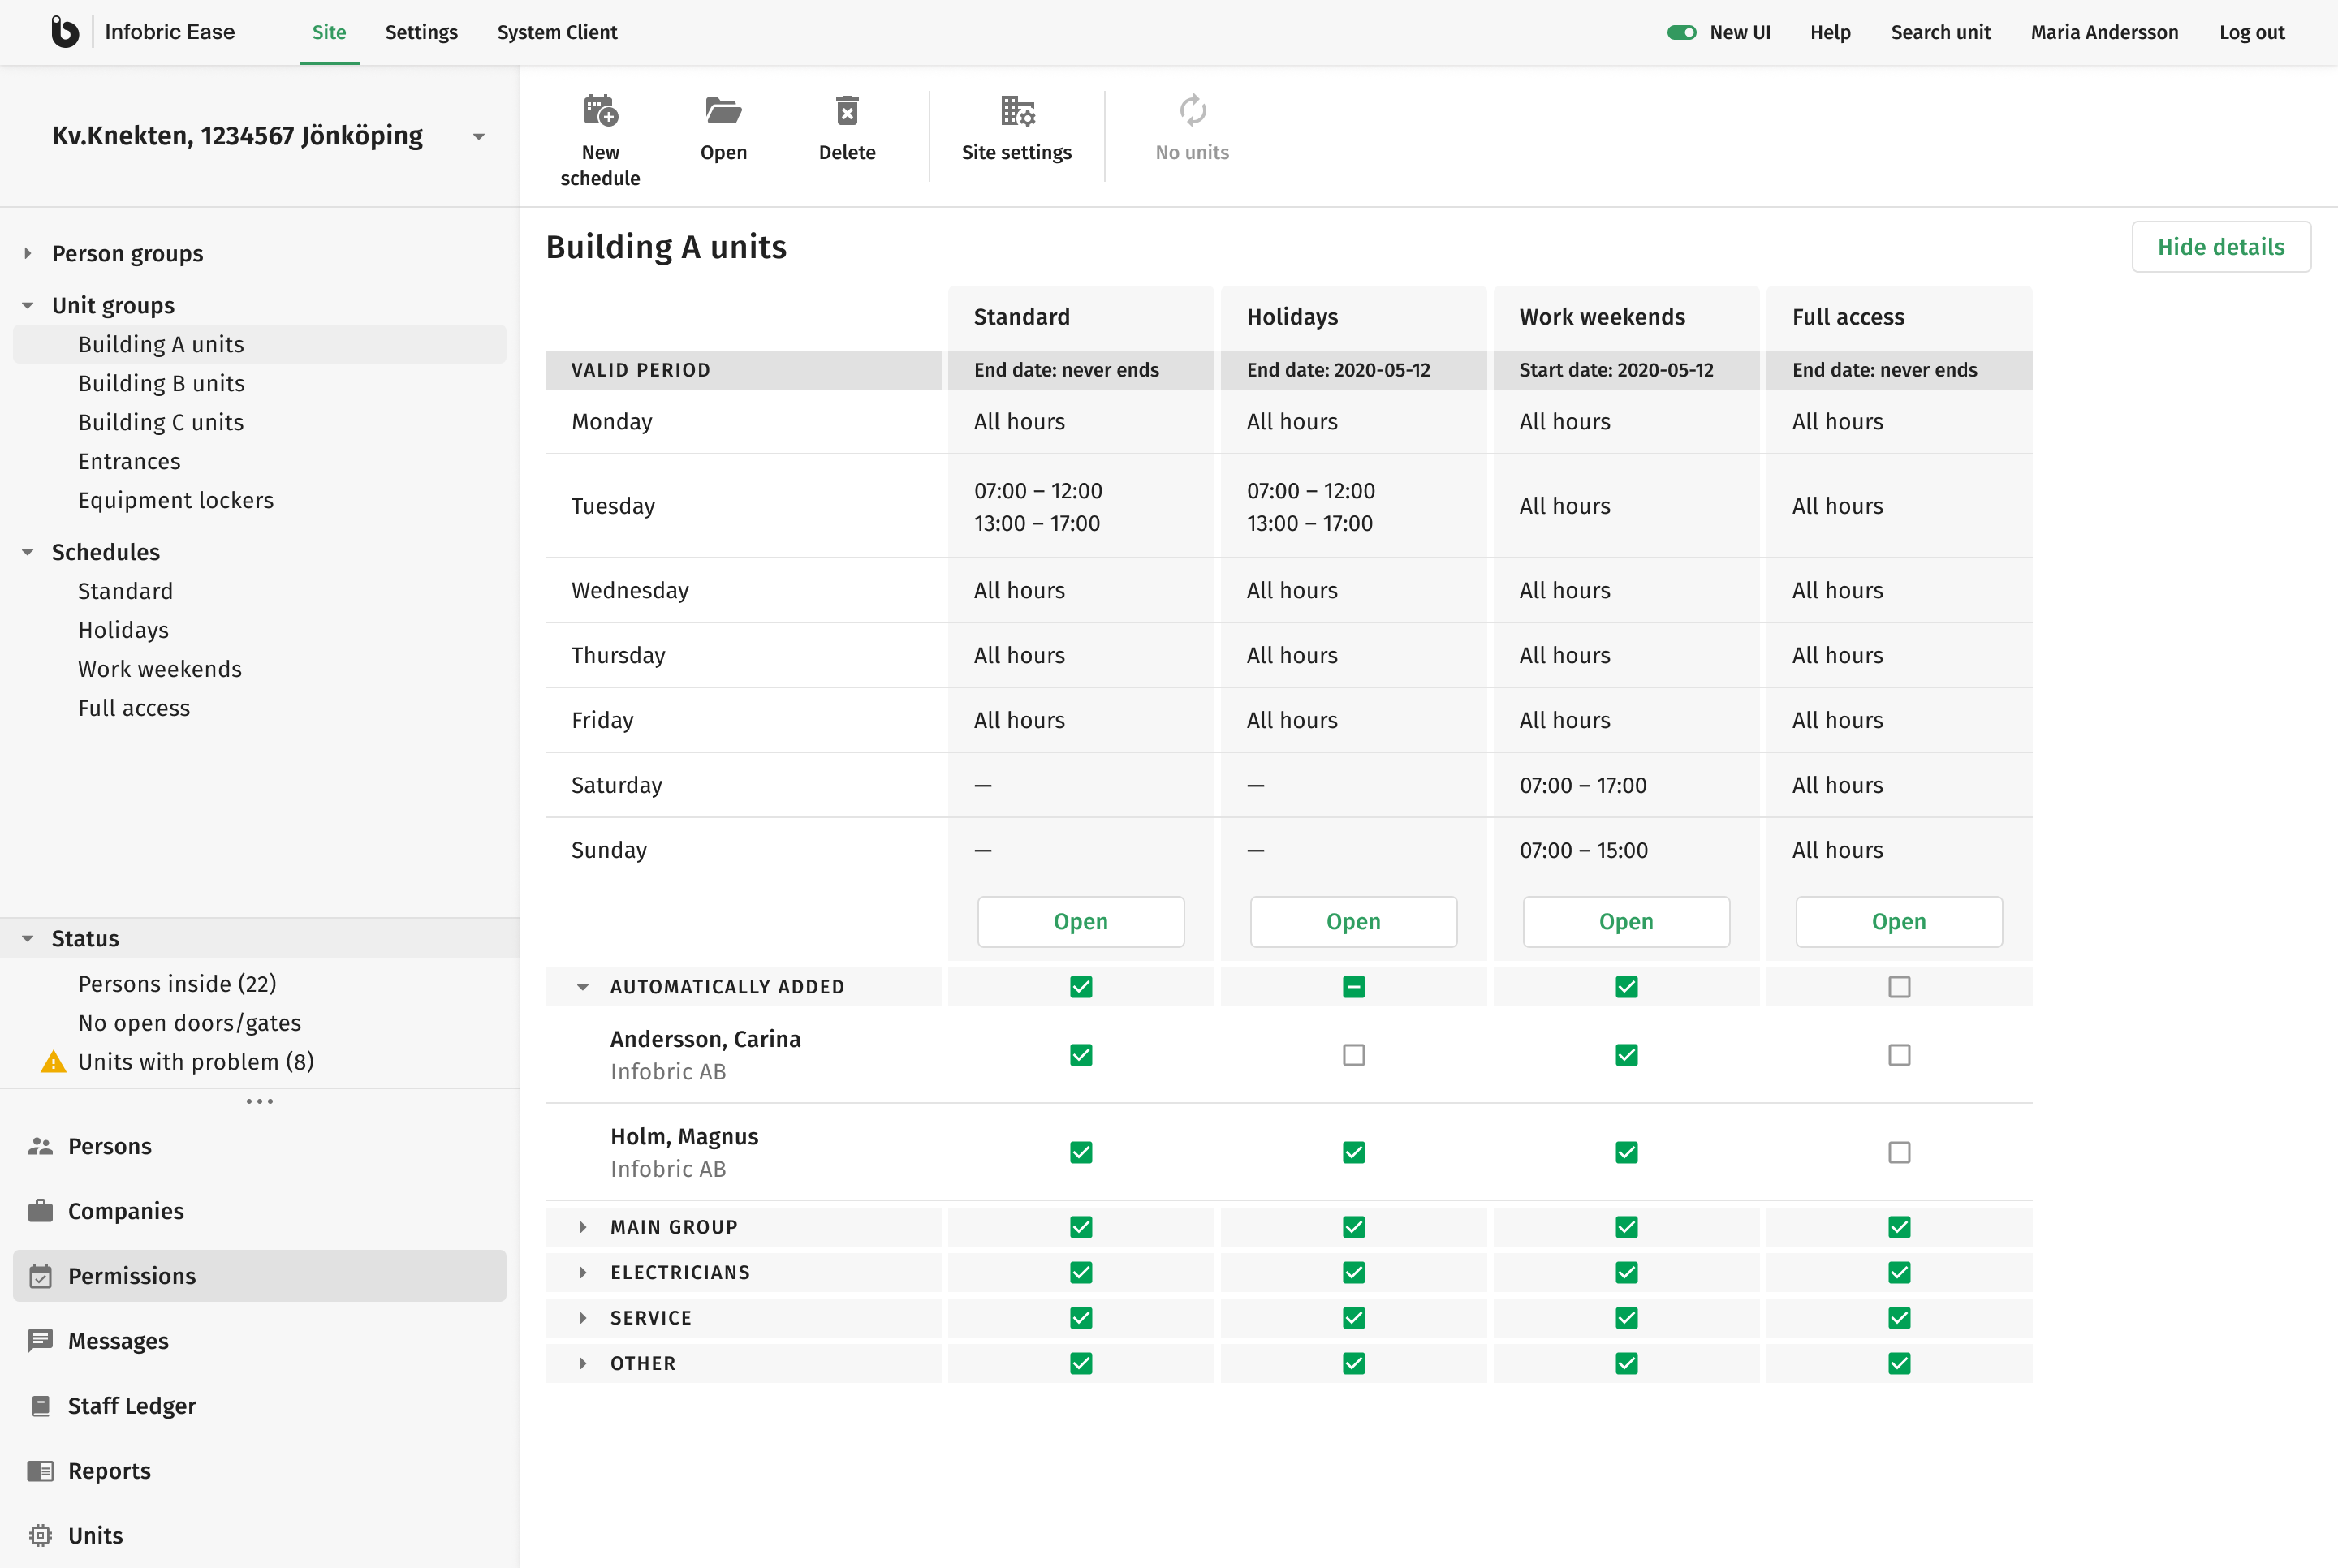Select Building B units in tree

pos(161,383)
